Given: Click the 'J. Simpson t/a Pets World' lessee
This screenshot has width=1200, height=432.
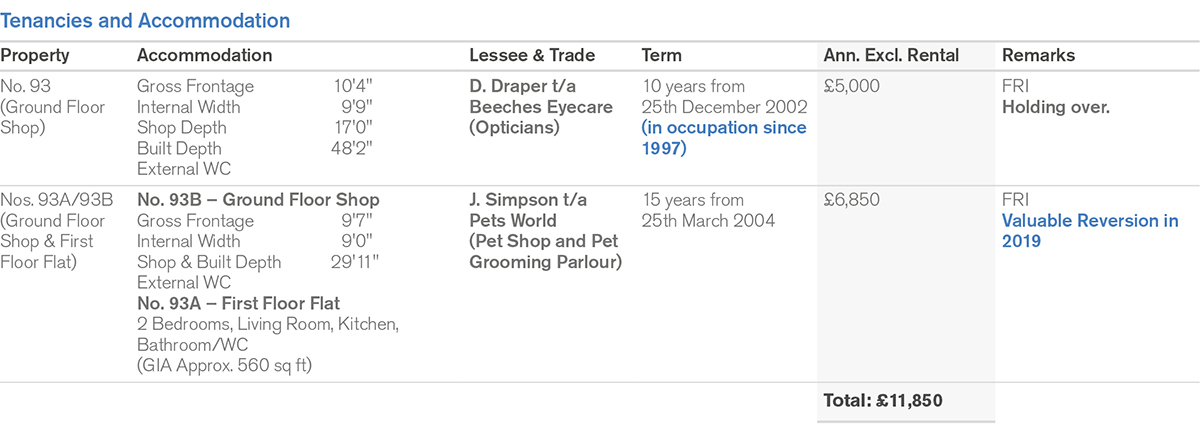Looking at the screenshot, I should 530,210.
